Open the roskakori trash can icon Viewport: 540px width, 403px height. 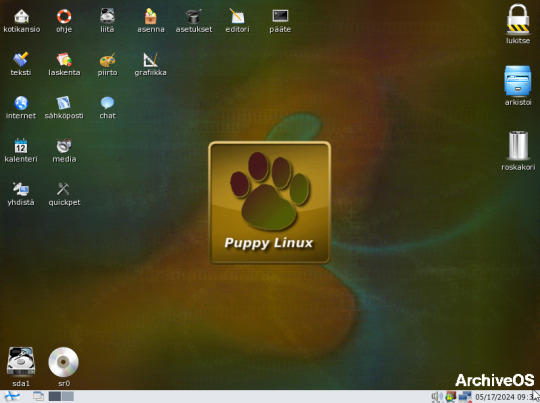(518, 146)
